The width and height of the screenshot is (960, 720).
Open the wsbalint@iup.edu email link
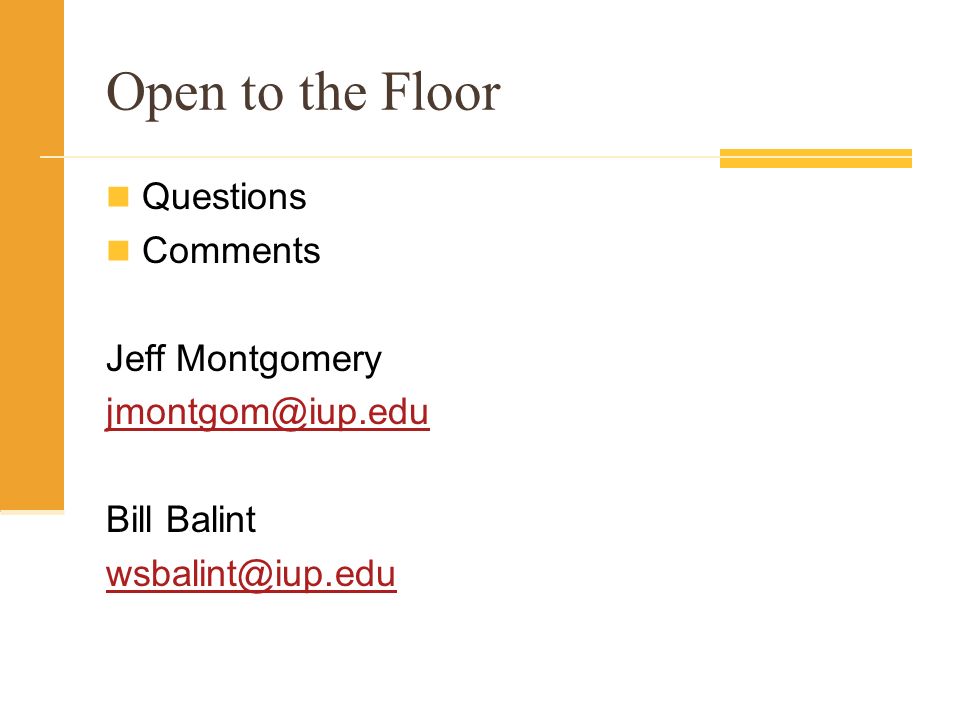[251, 574]
